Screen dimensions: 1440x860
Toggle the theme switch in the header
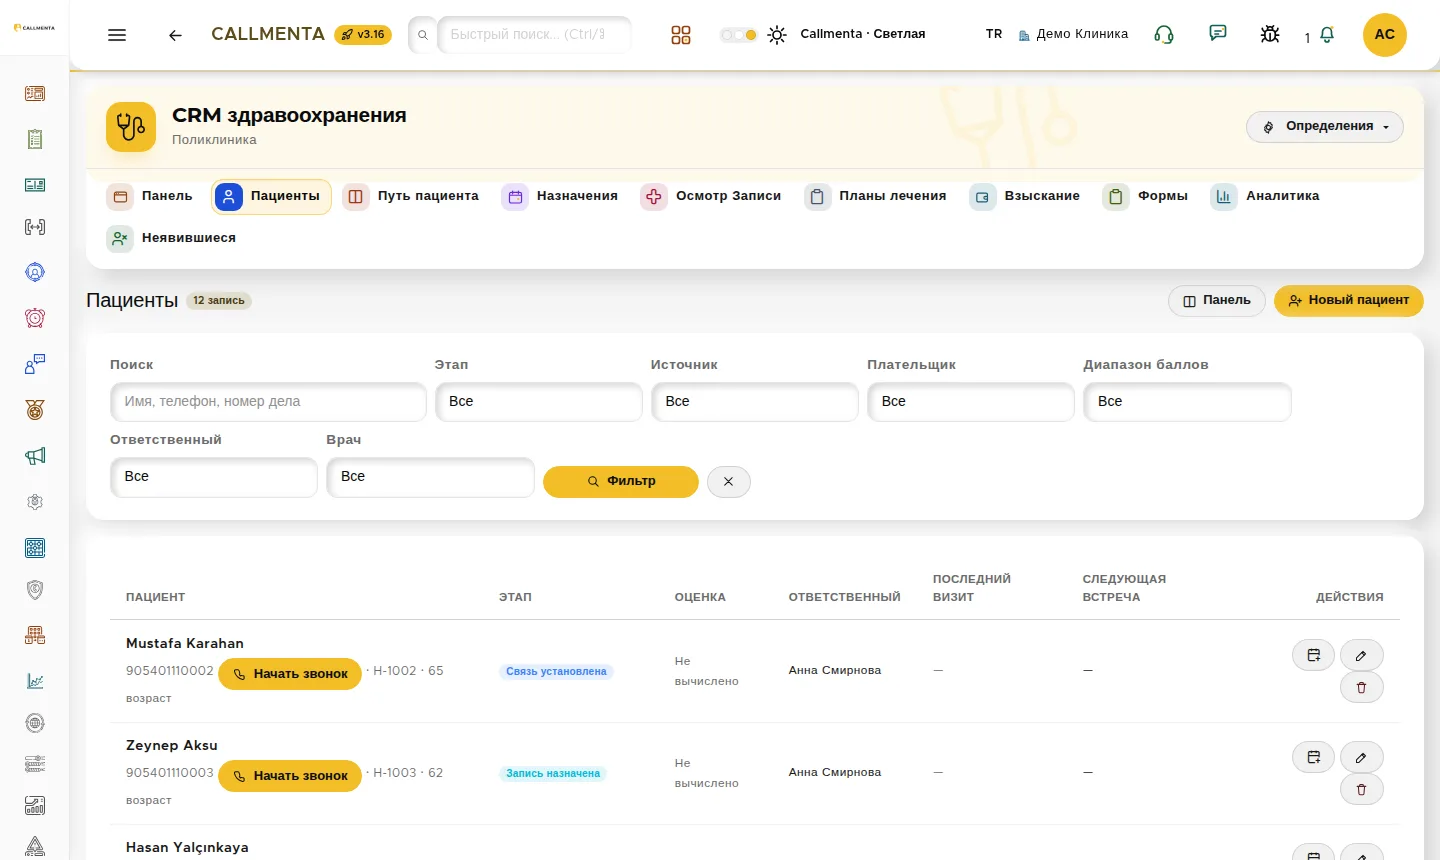738,35
